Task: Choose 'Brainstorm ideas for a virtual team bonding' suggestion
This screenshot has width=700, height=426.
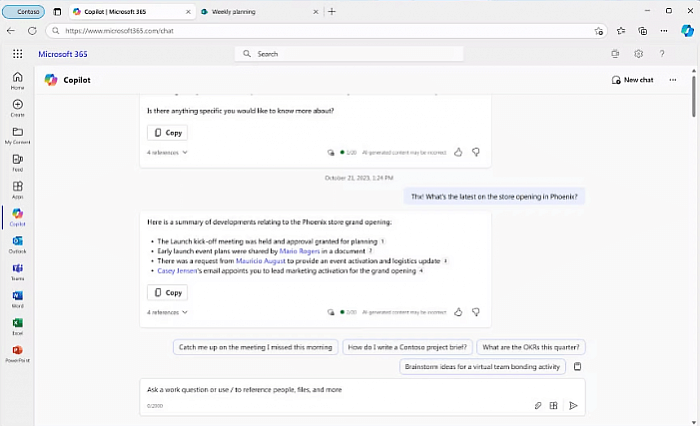Action: 482,367
